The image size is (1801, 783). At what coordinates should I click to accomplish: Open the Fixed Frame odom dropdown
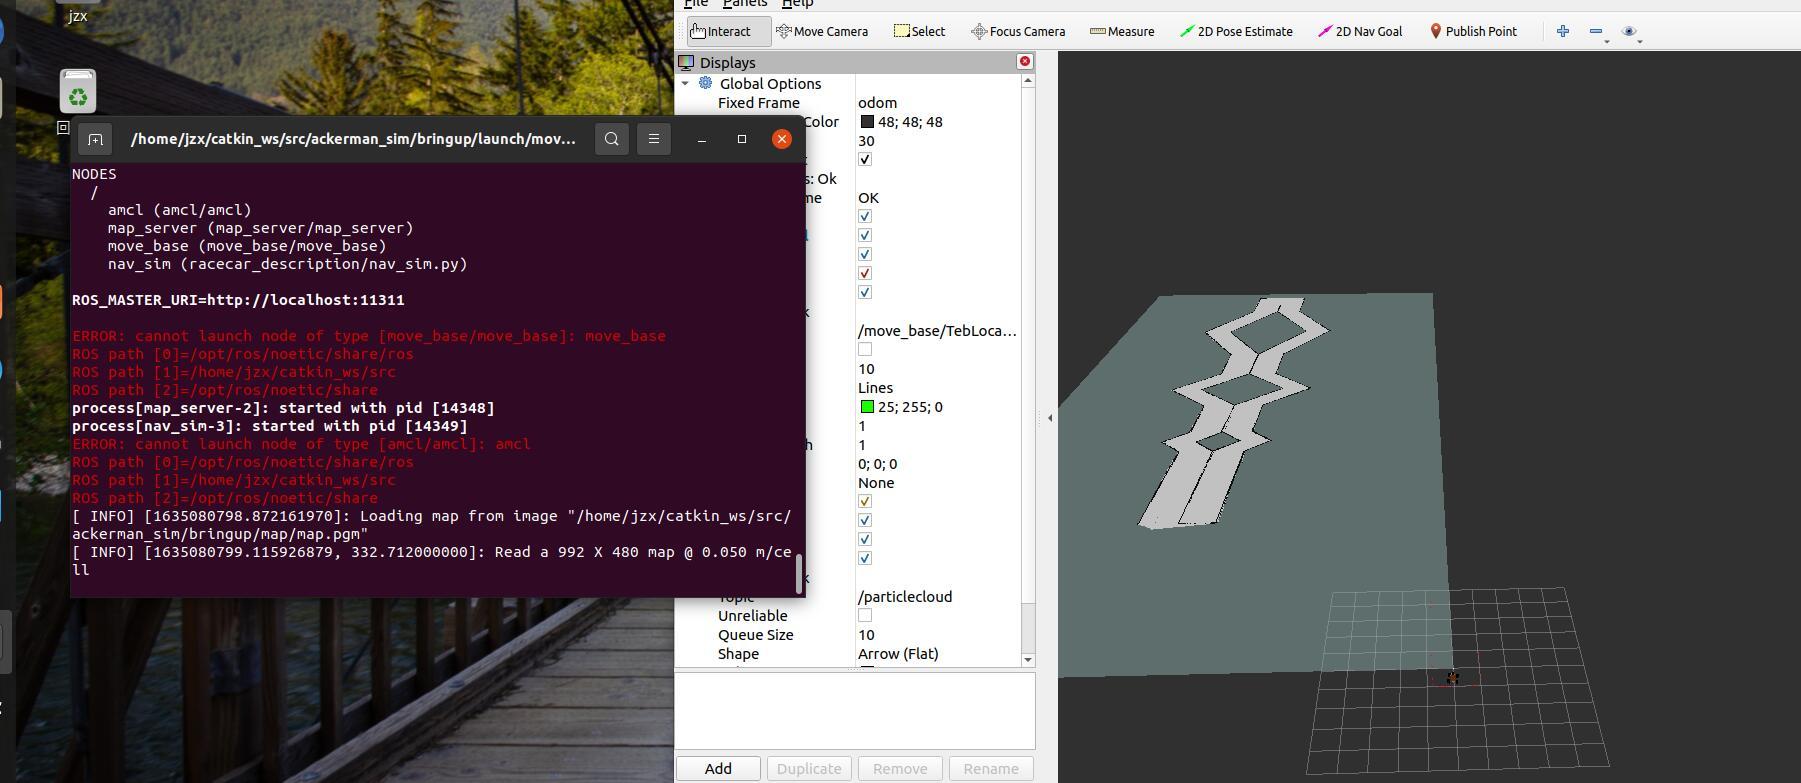coord(938,103)
